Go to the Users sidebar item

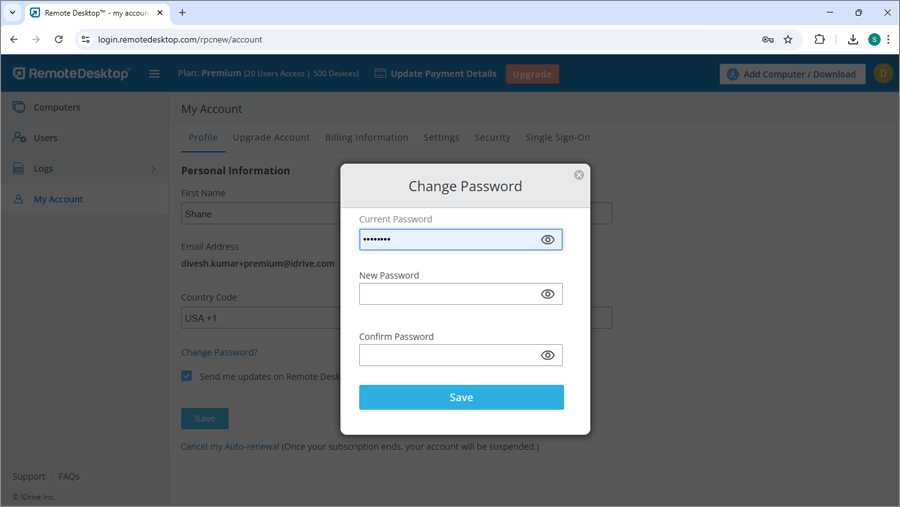[46, 138]
